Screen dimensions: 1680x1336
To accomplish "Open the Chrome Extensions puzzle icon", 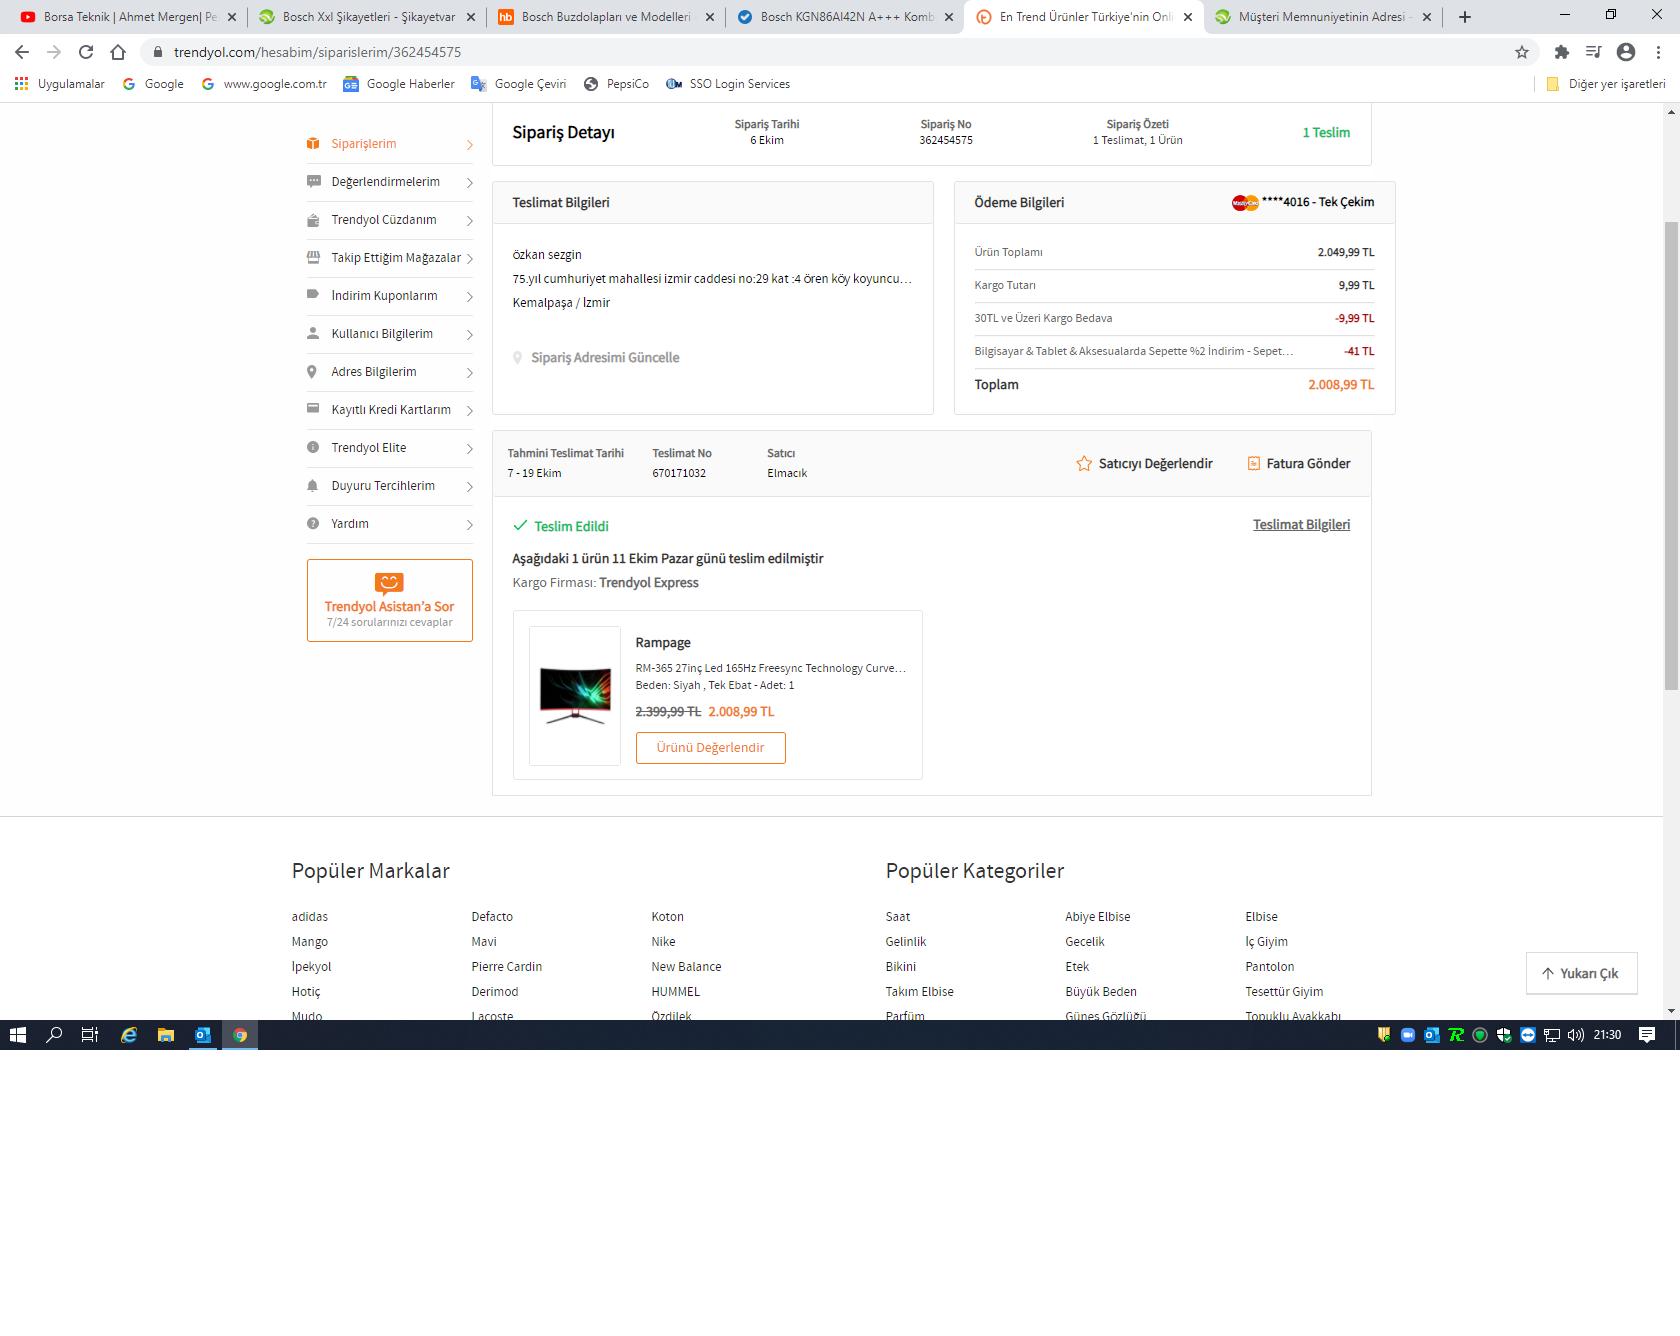I will point(1561,52).
